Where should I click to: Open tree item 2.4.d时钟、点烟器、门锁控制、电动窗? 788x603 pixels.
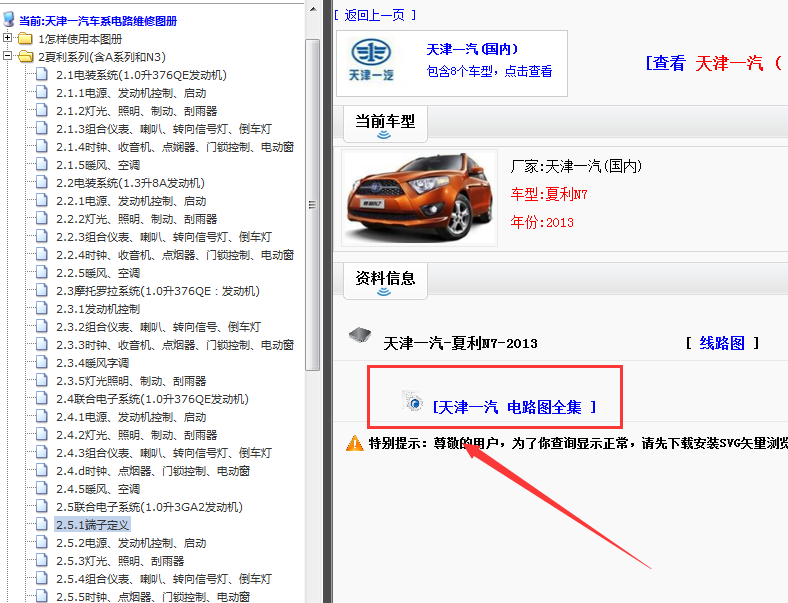pyautogui.click(x=153, y=471)
